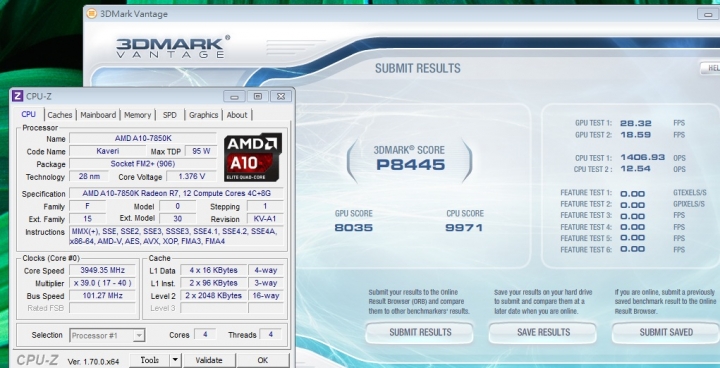The height and width of the screenshot is (368, 720).
Task: Click the AMD A10 processor logo
Action: tap(253, 157)
